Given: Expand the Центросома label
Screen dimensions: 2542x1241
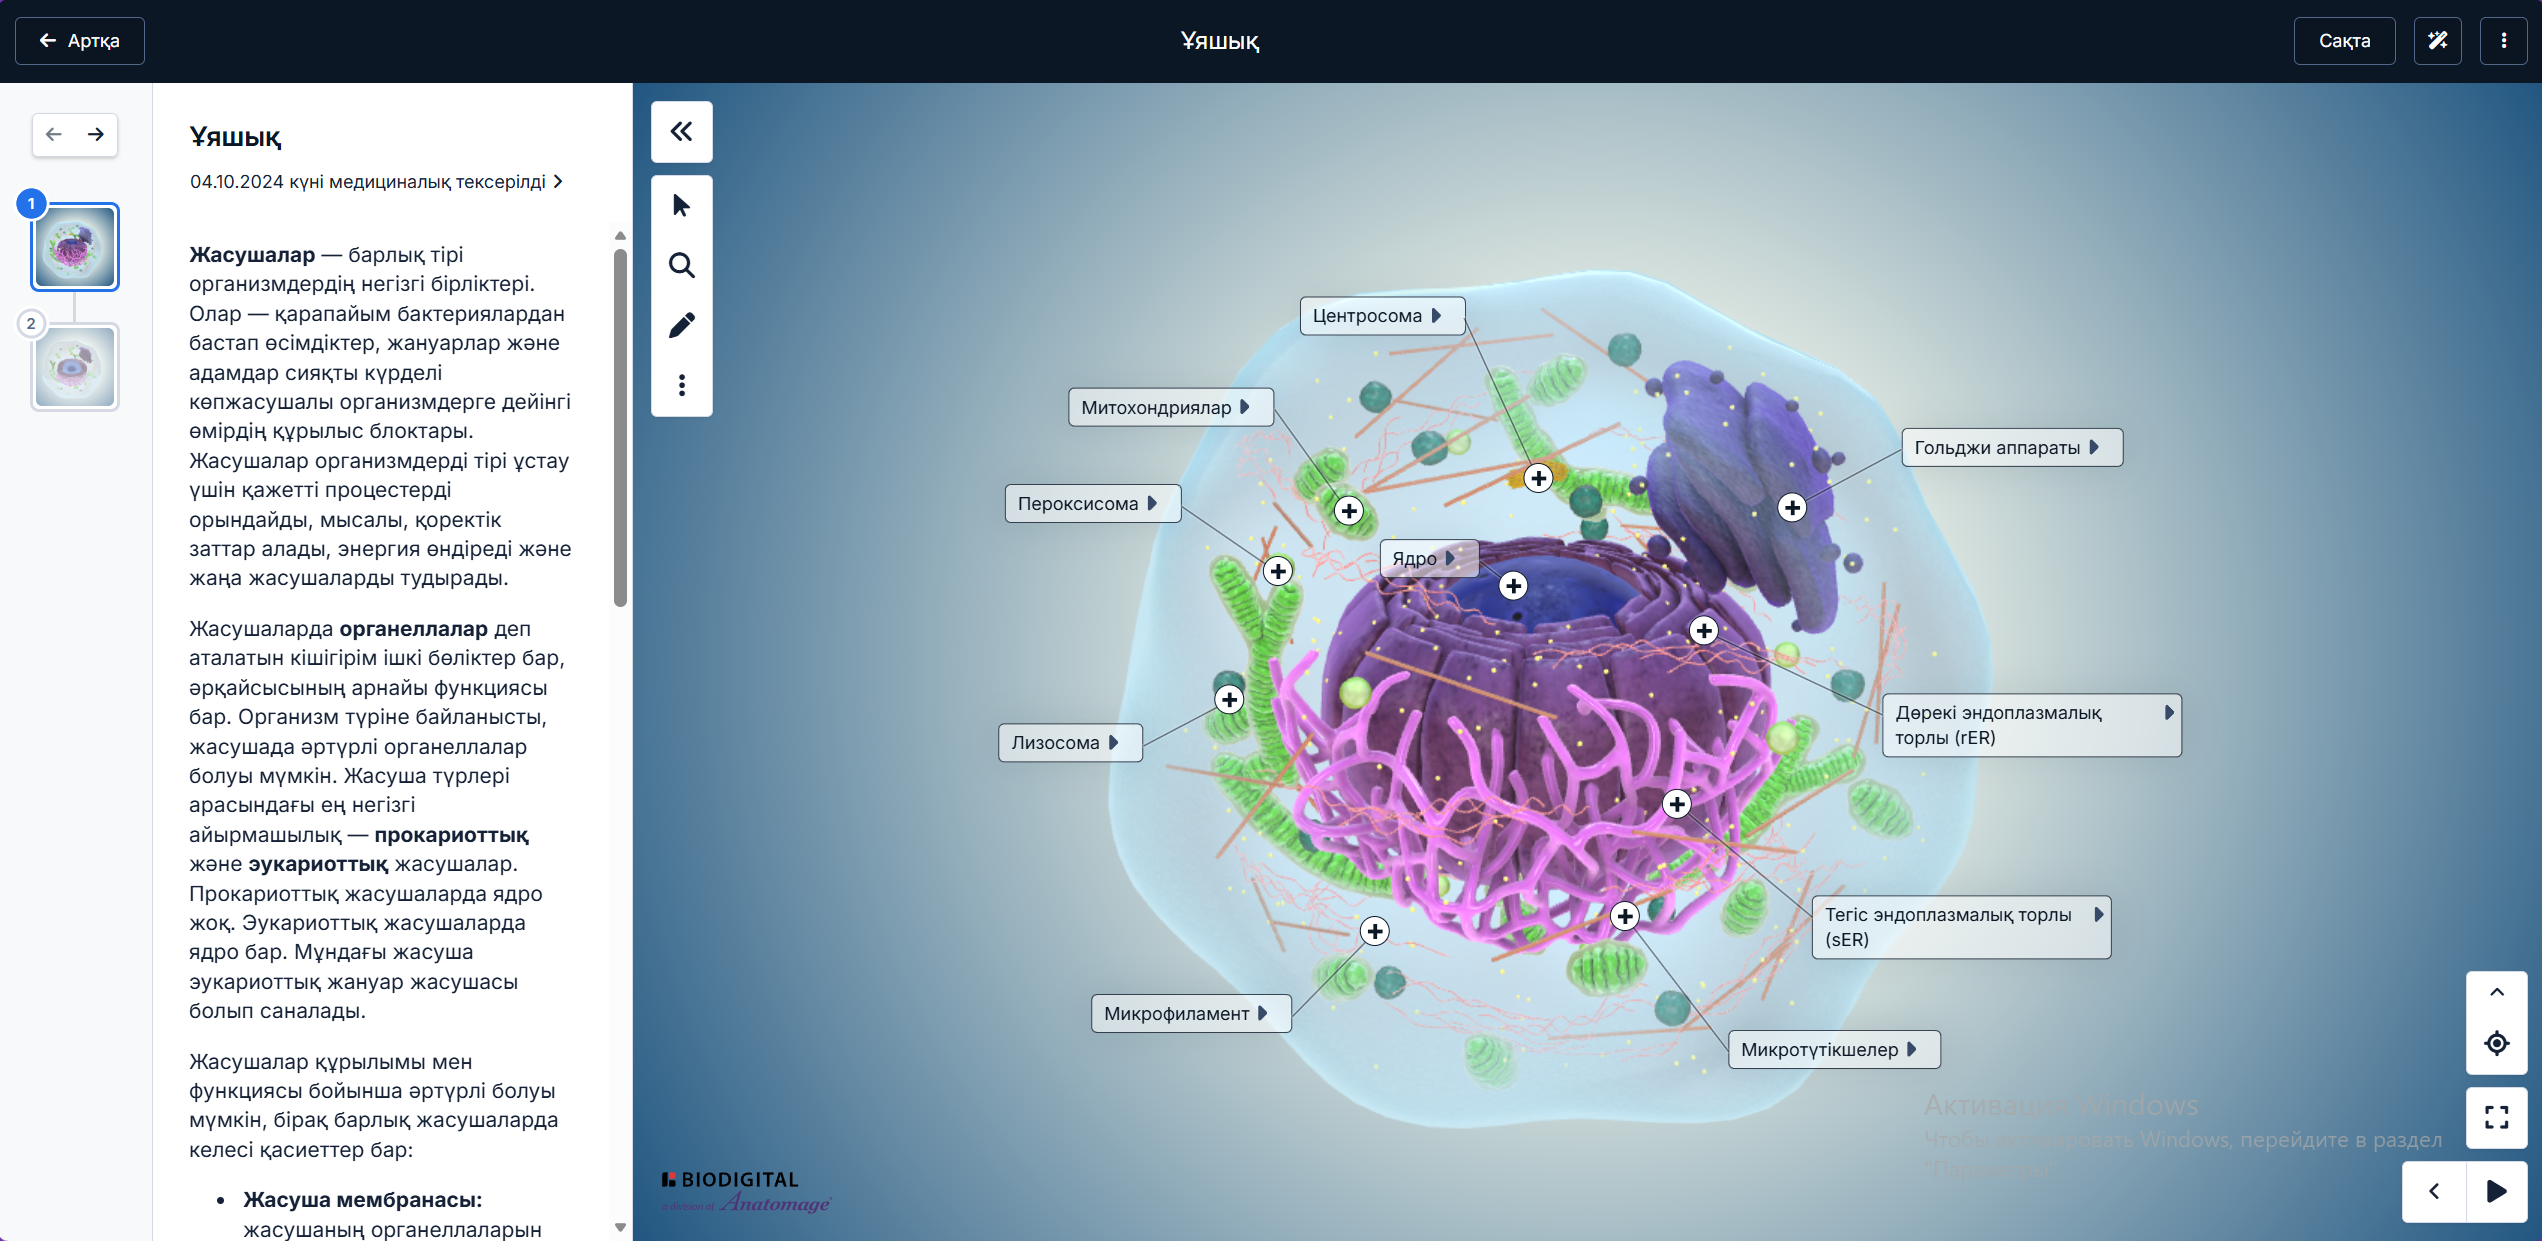Looking at the screenshot, I should tap(1436, 316).
